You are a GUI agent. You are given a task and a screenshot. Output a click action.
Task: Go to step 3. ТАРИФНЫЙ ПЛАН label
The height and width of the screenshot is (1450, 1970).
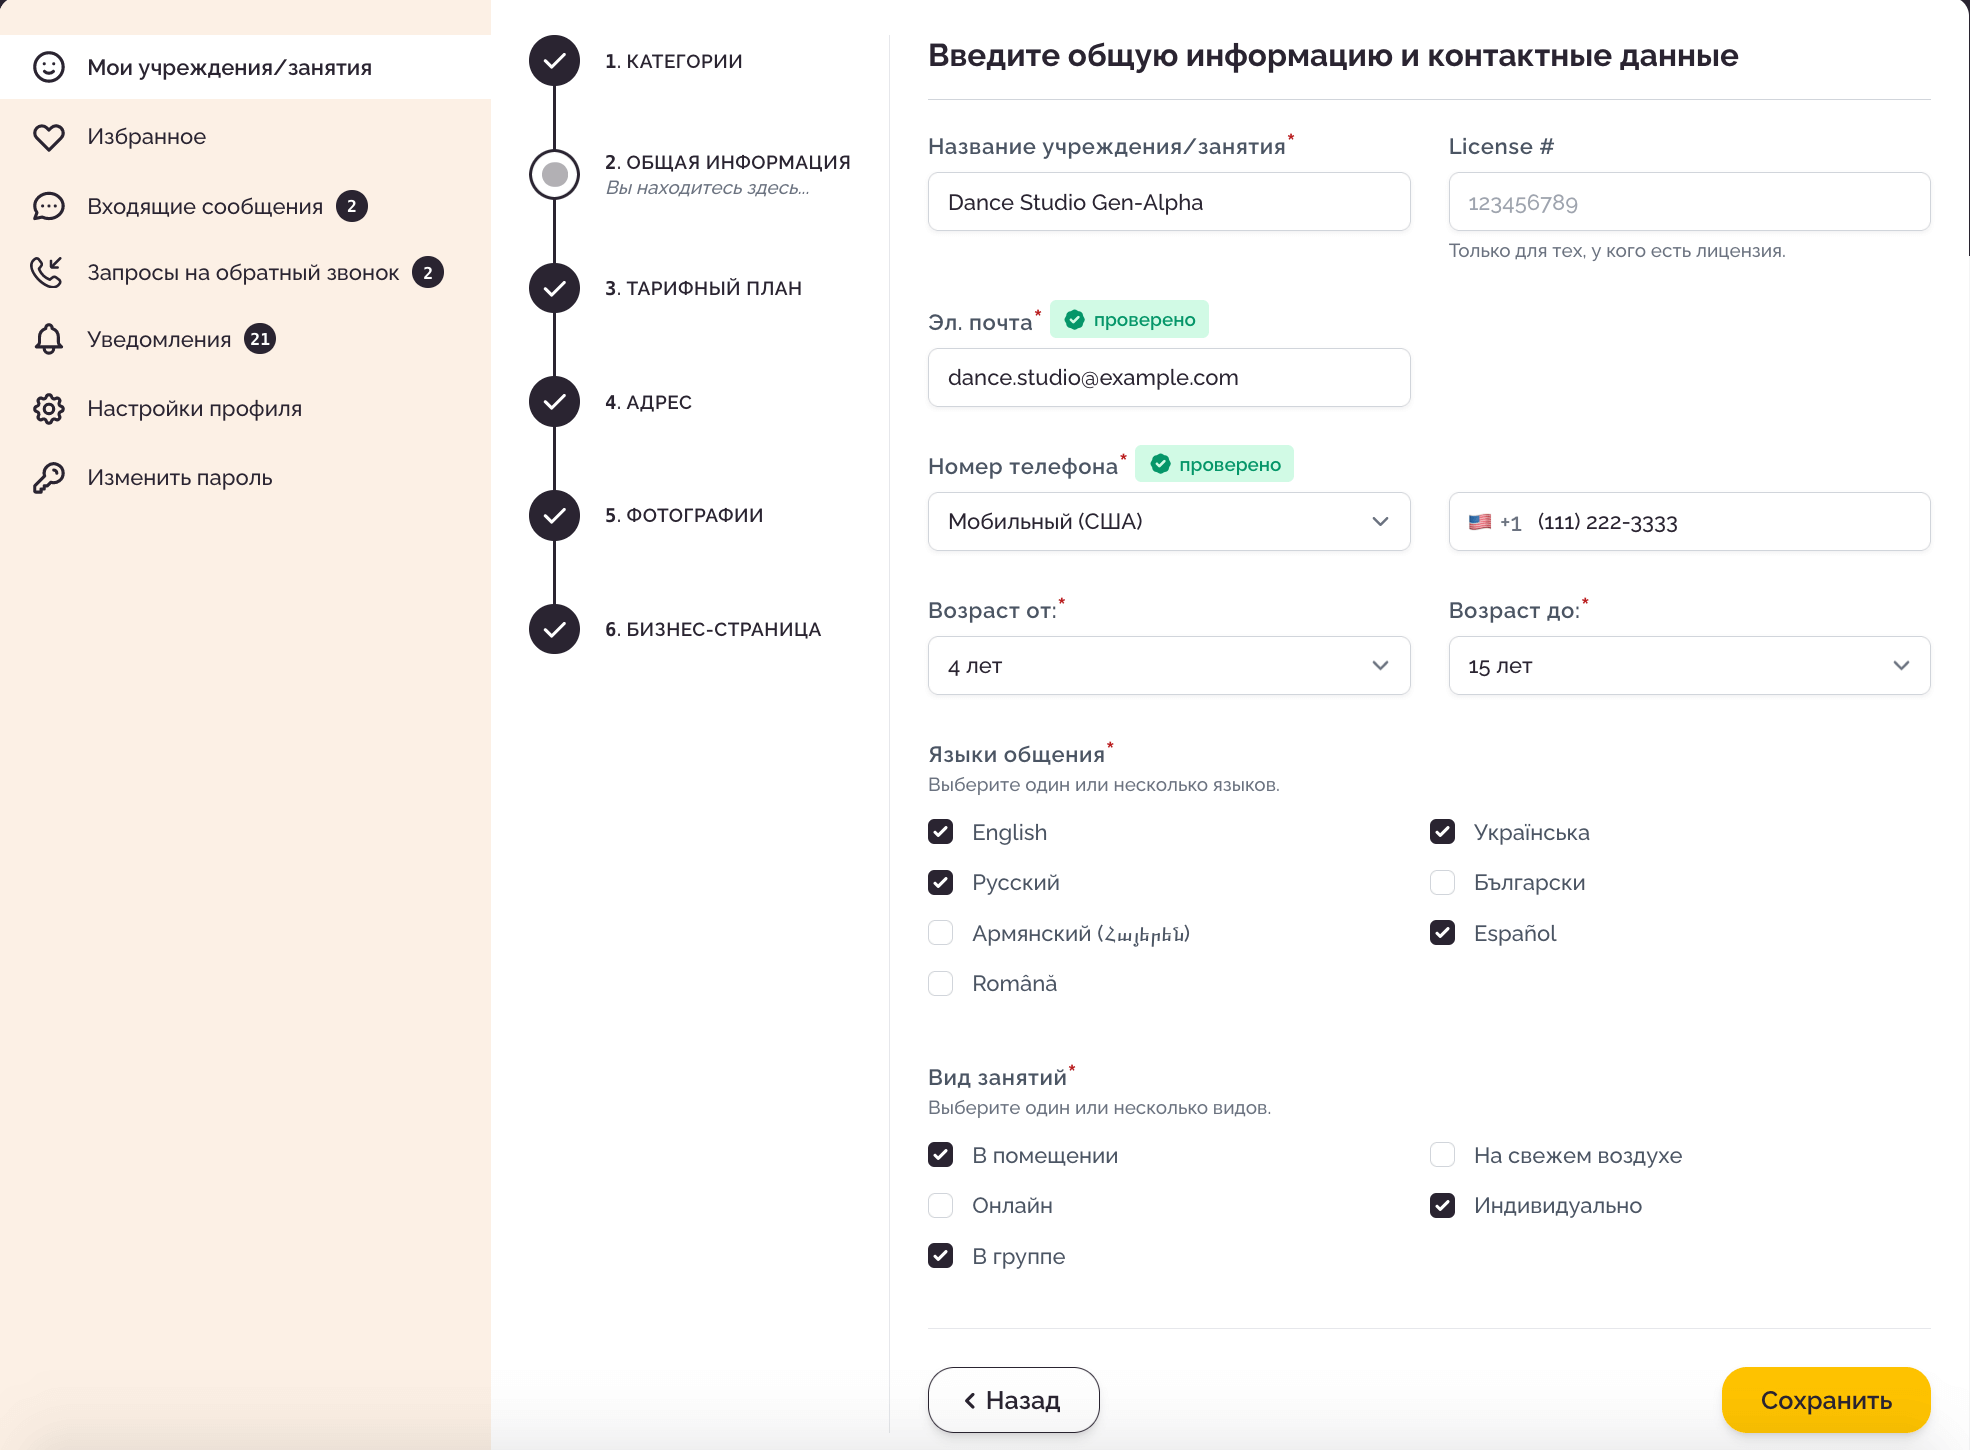tap(703, 288)
